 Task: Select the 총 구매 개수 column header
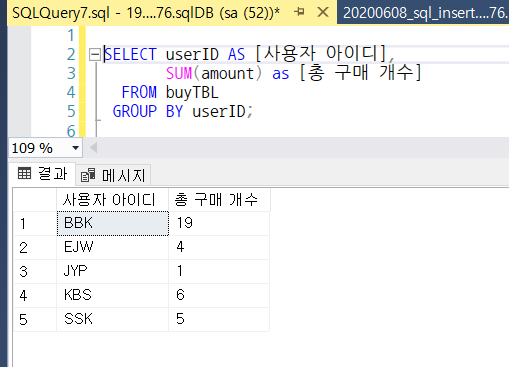[x=219, y=200]
